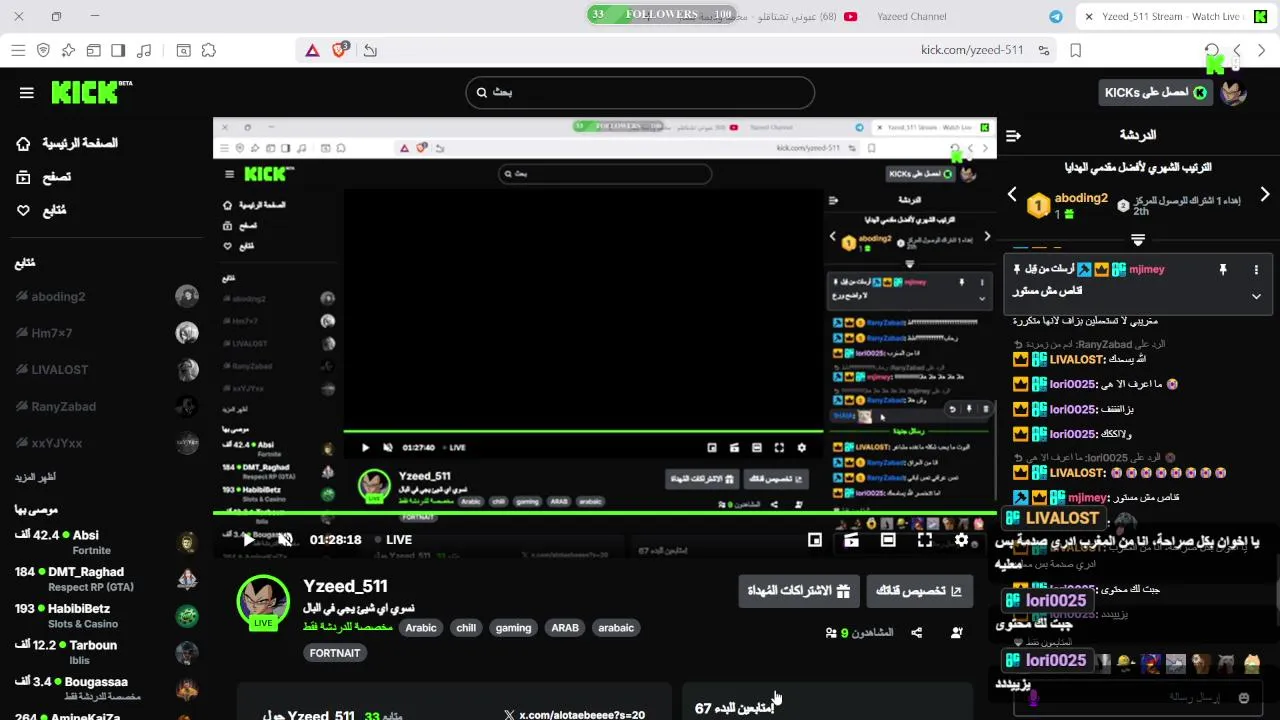1280x720 pixels.
Task: Open the browse sidebar link
Action: [x=56, y=177]
